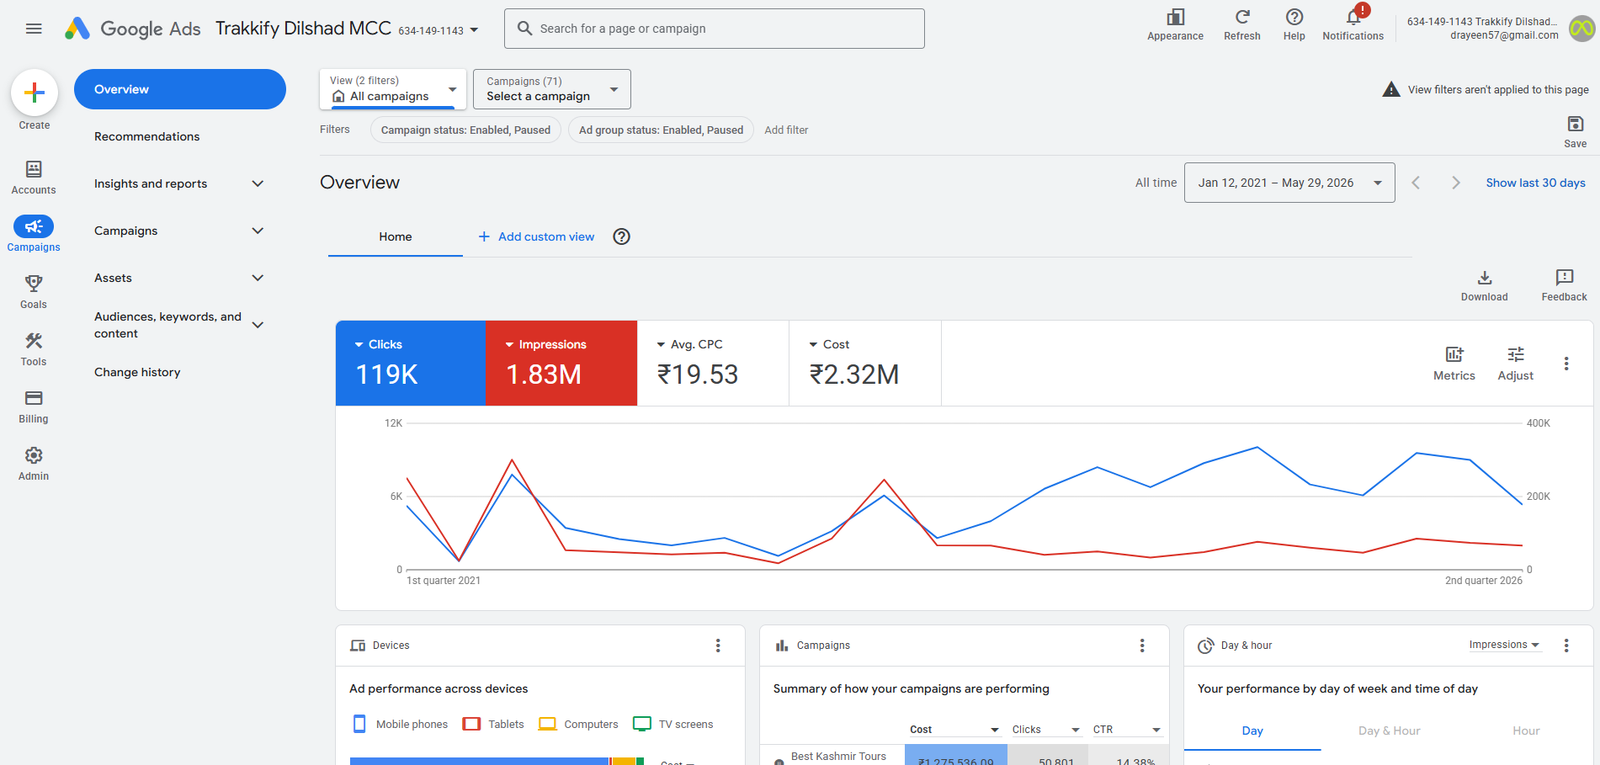
Task: Change the Avg. CPC scorecard metric
Action: (x=689, y=344)
